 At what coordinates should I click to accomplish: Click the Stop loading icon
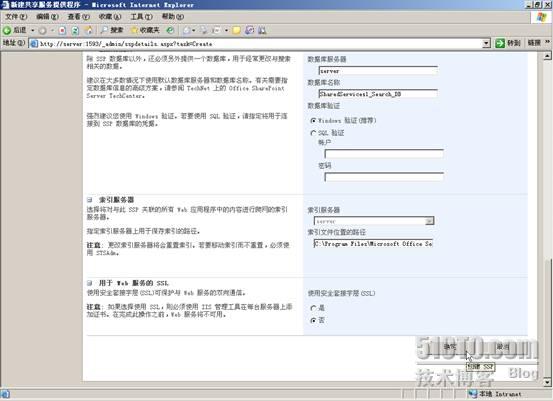point(62,31)
